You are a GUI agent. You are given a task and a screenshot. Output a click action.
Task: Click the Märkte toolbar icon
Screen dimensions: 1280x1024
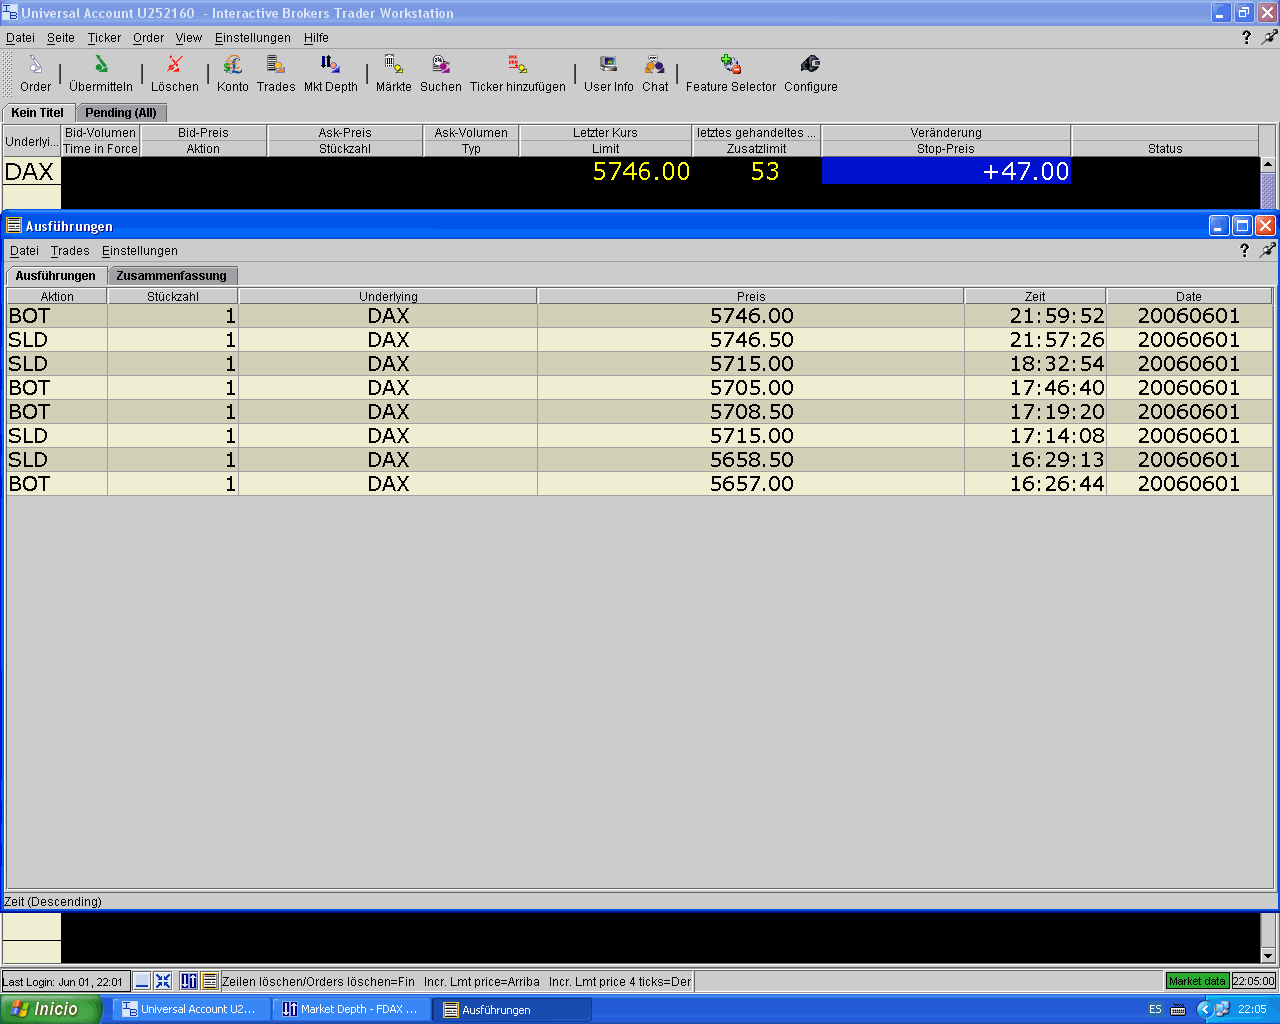click(x=394, y=75)
